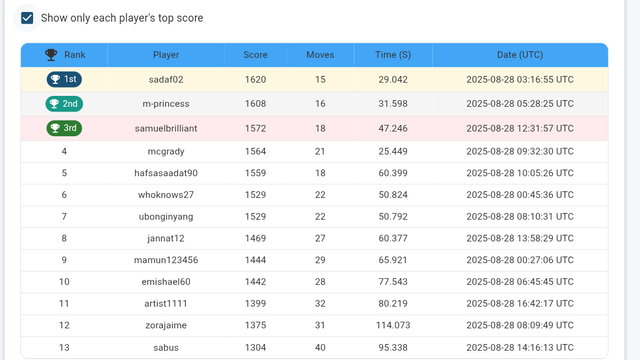Click the time value 114.073
The image size is (640, 360).
[393, 325]
